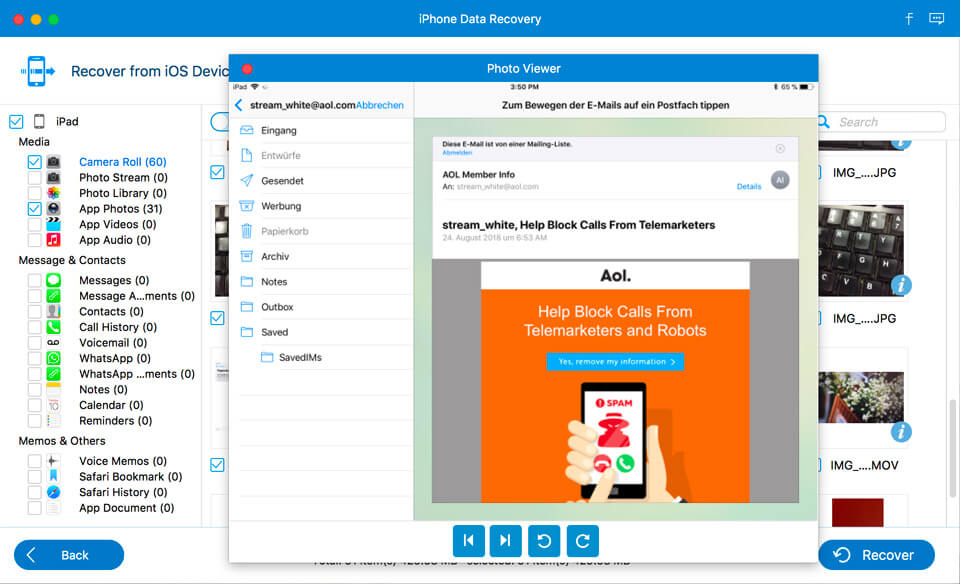Uncheck the App Photos checkbox

tap(35, 209)
